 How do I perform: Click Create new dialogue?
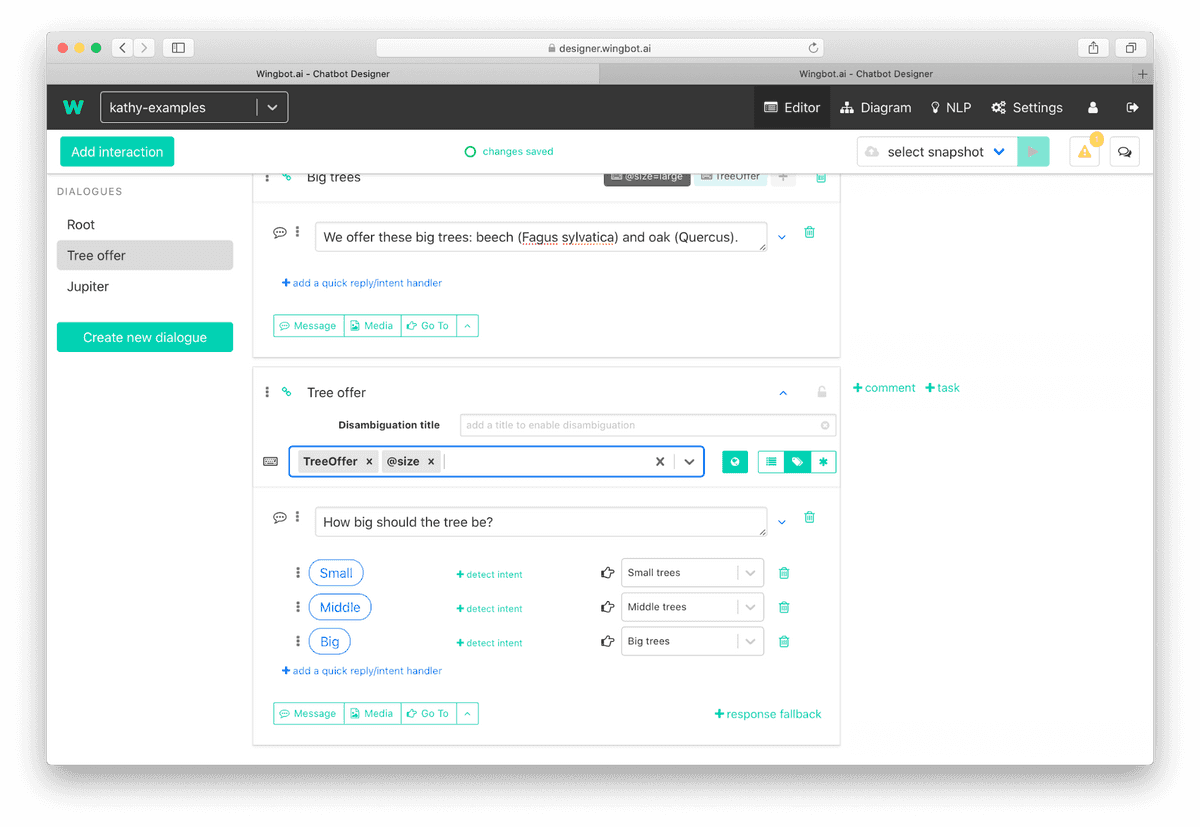[145, 338]
